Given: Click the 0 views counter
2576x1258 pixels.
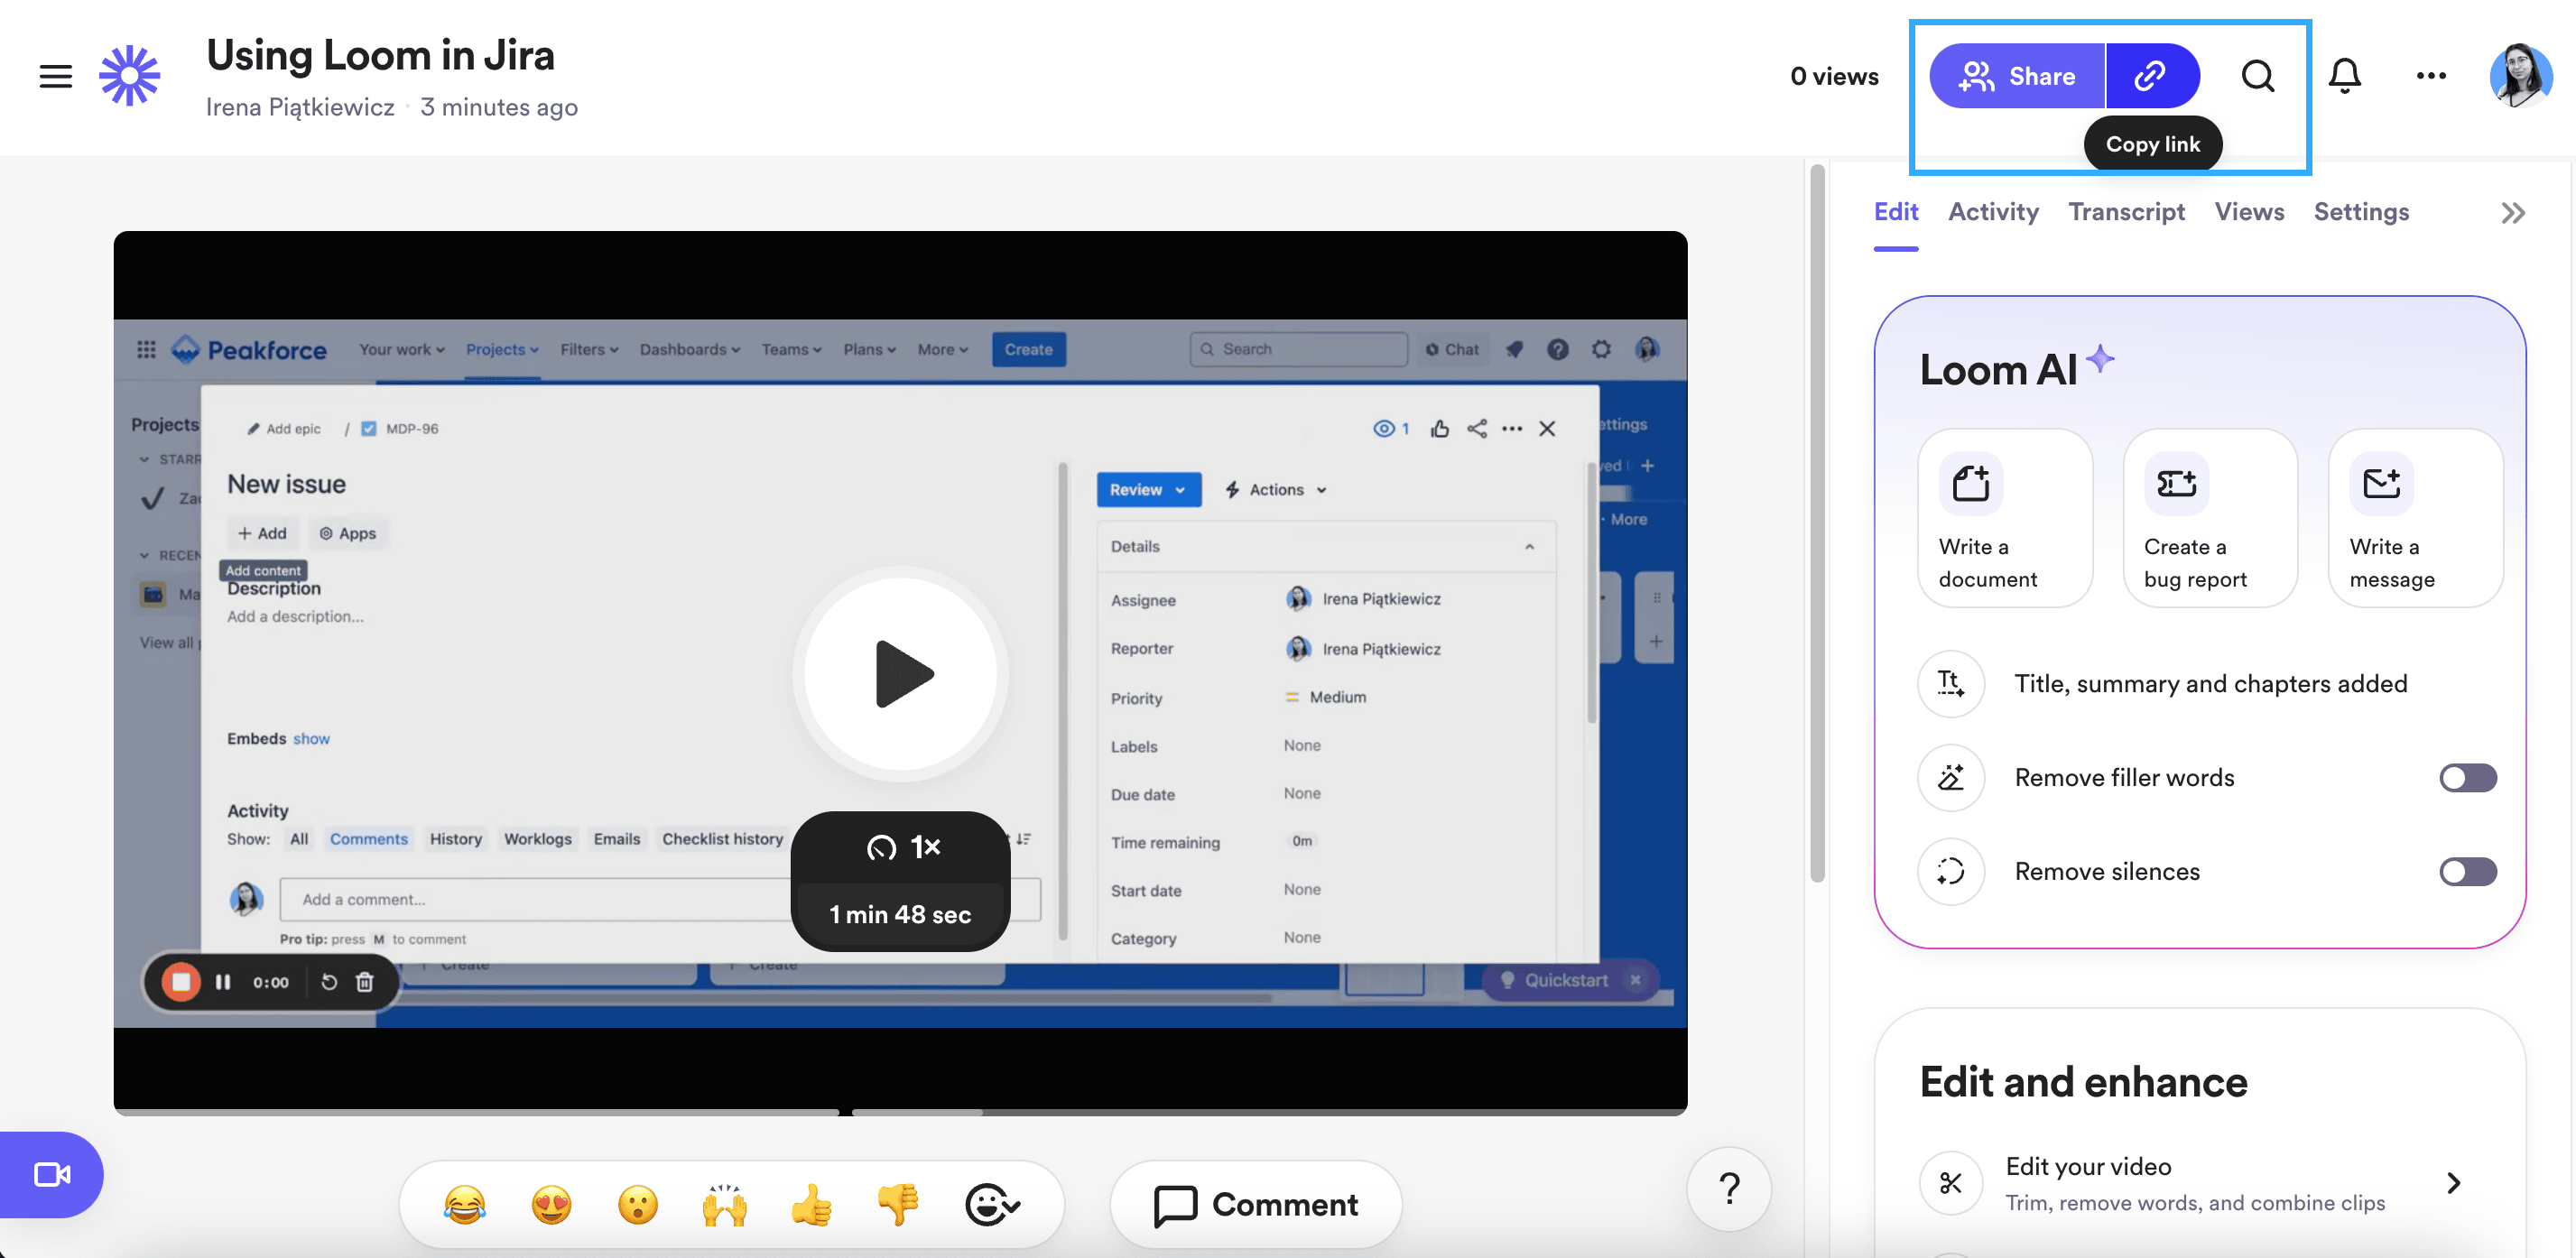Looking at the screenshot, I should pyautogui.click(x=1834, y=76).
